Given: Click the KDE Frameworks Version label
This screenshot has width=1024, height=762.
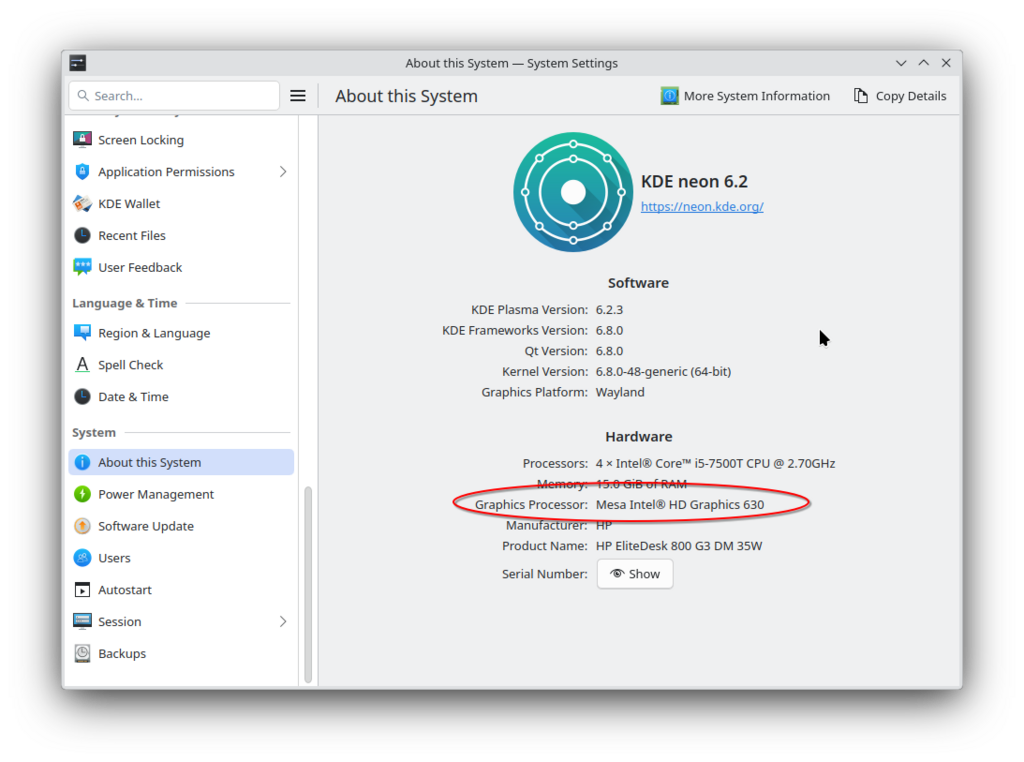Looking at the screenshot, I should [515, 330].
